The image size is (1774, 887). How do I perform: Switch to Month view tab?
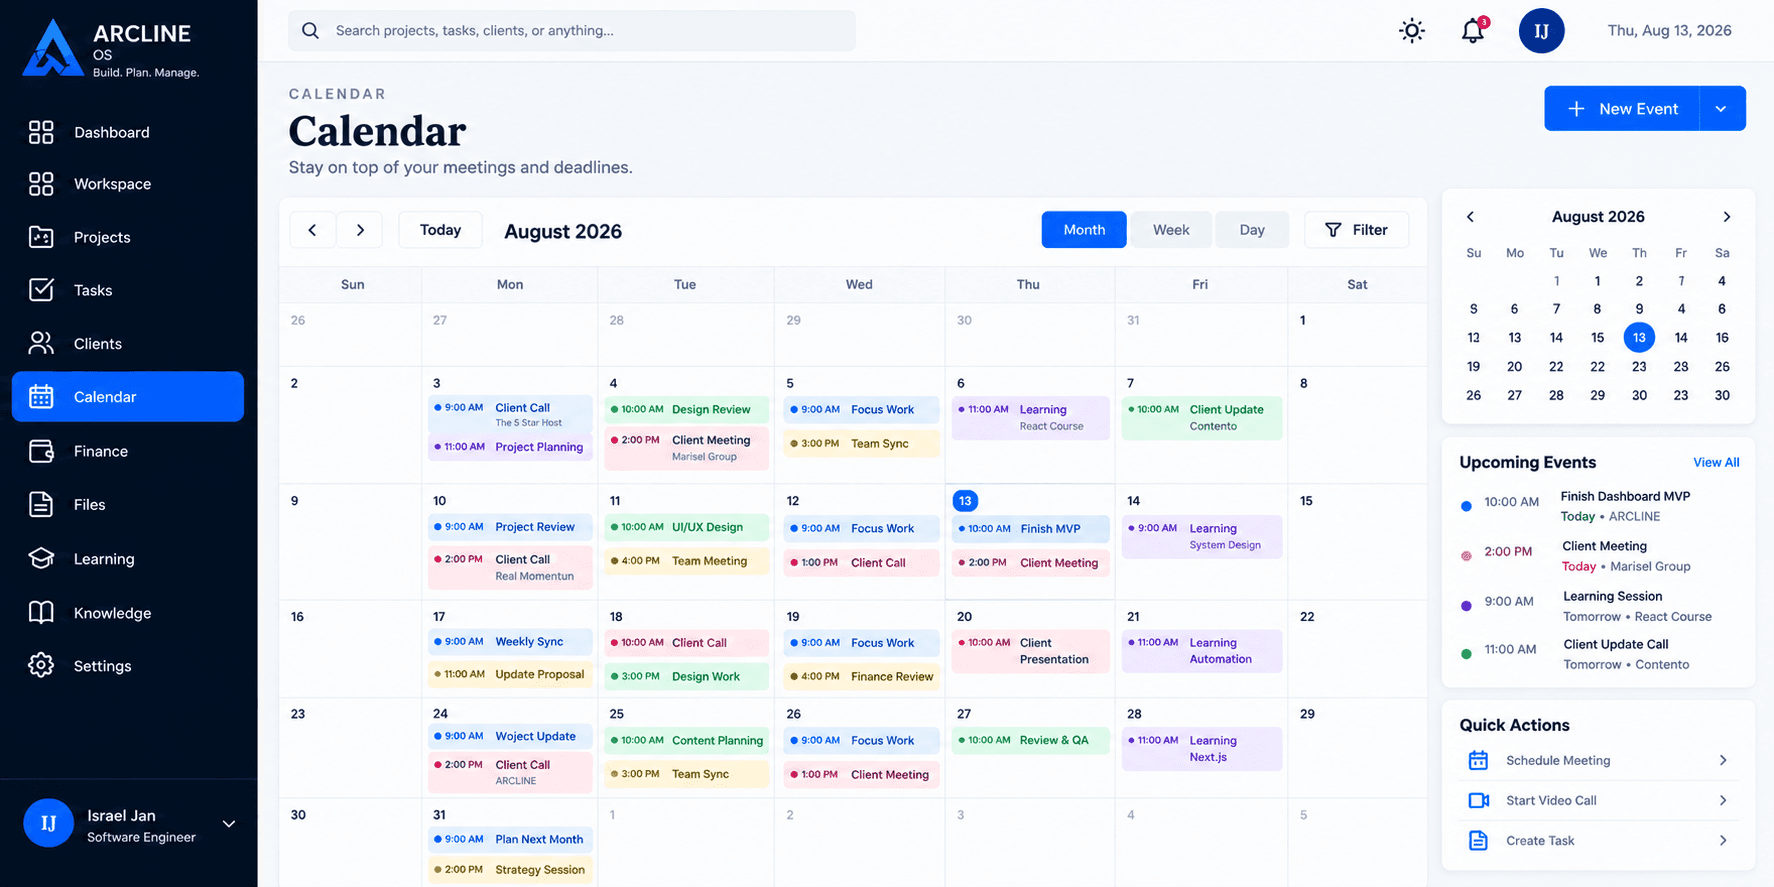pyautogui.click(x=1084, y=230)
